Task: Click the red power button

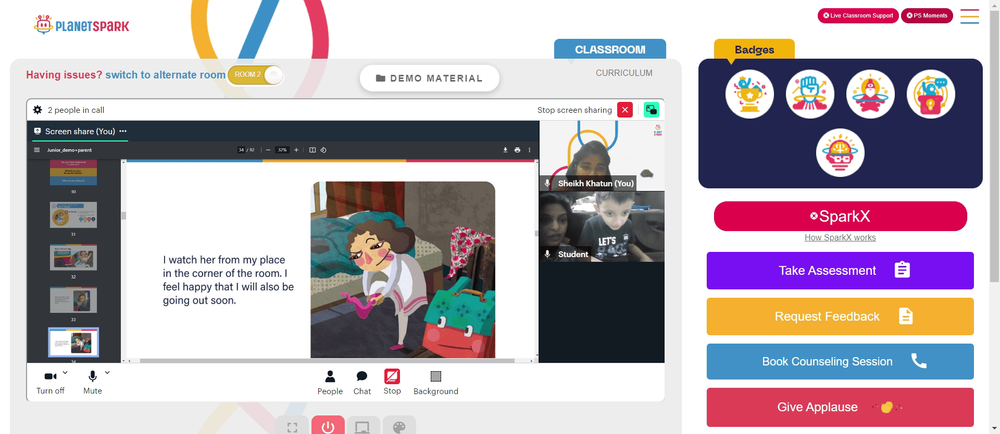Action: tap(328, 426)
